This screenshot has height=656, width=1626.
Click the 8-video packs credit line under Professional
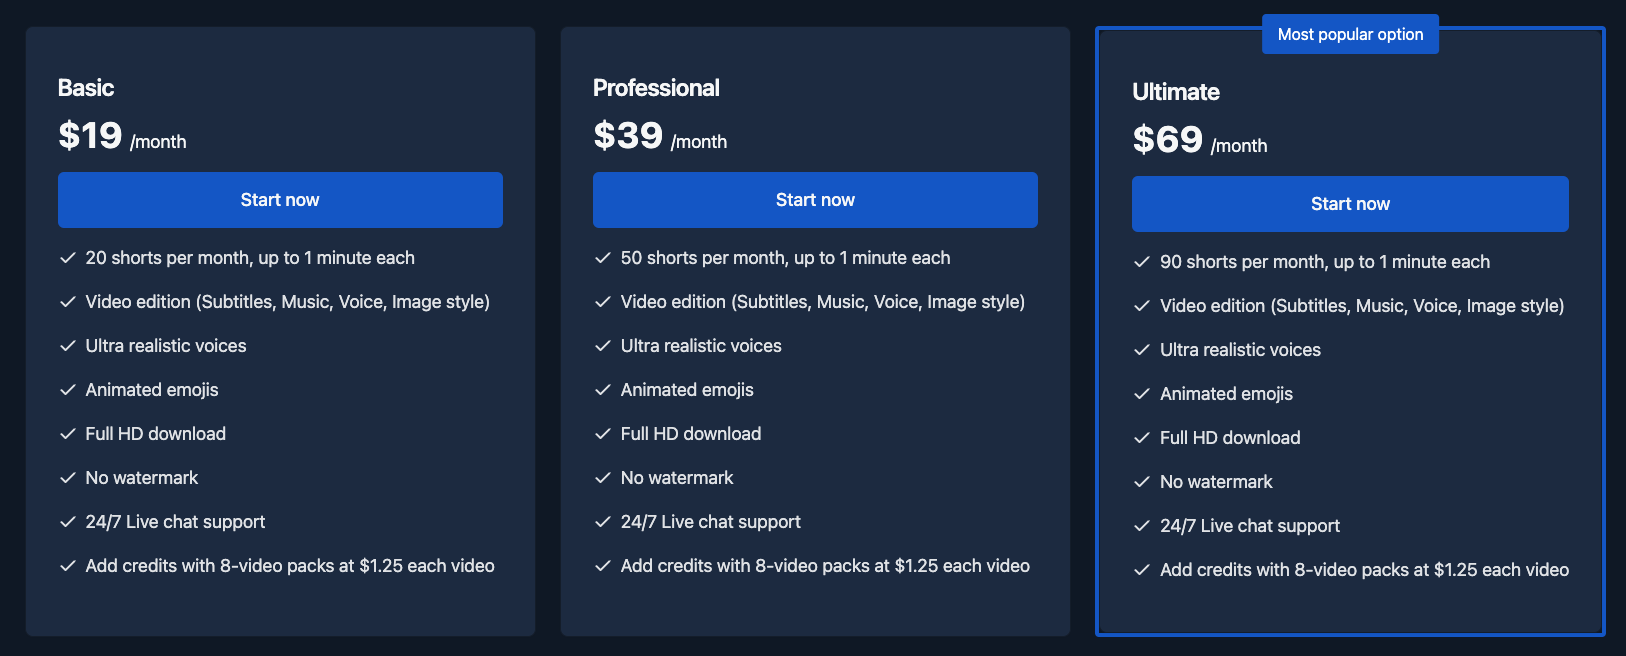pyautogui.click(x=824, y=565)
